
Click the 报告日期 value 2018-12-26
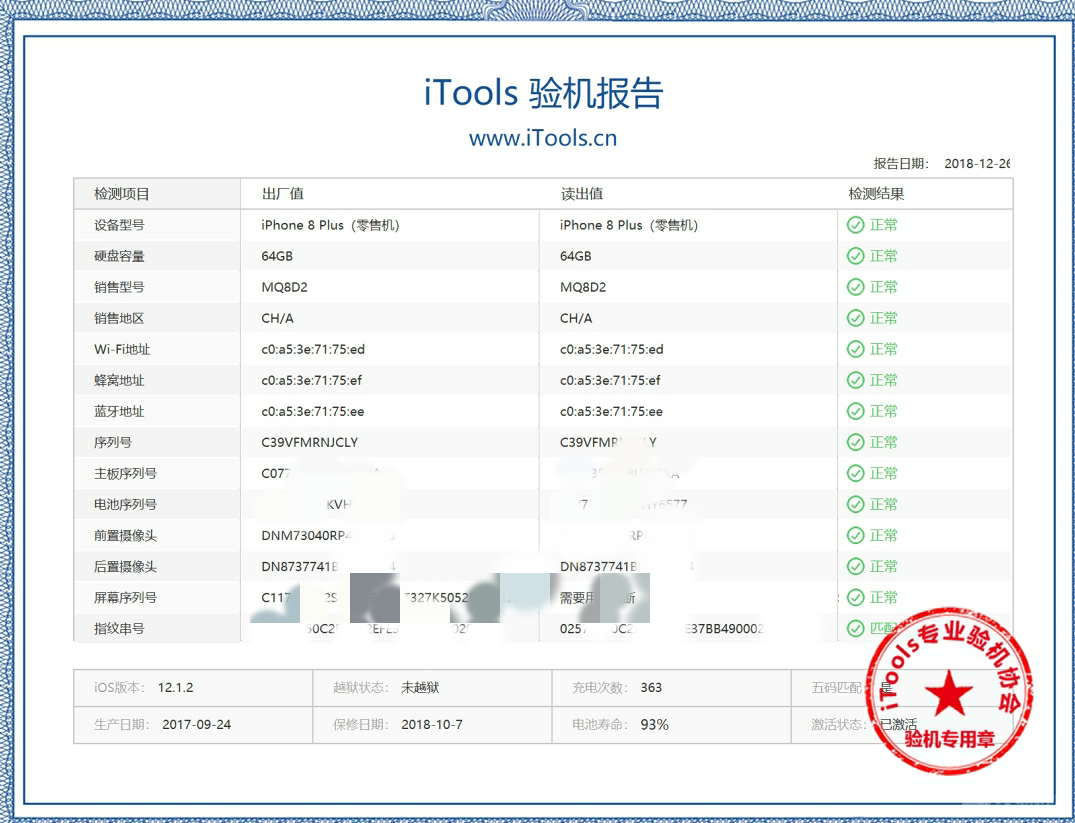977,163
